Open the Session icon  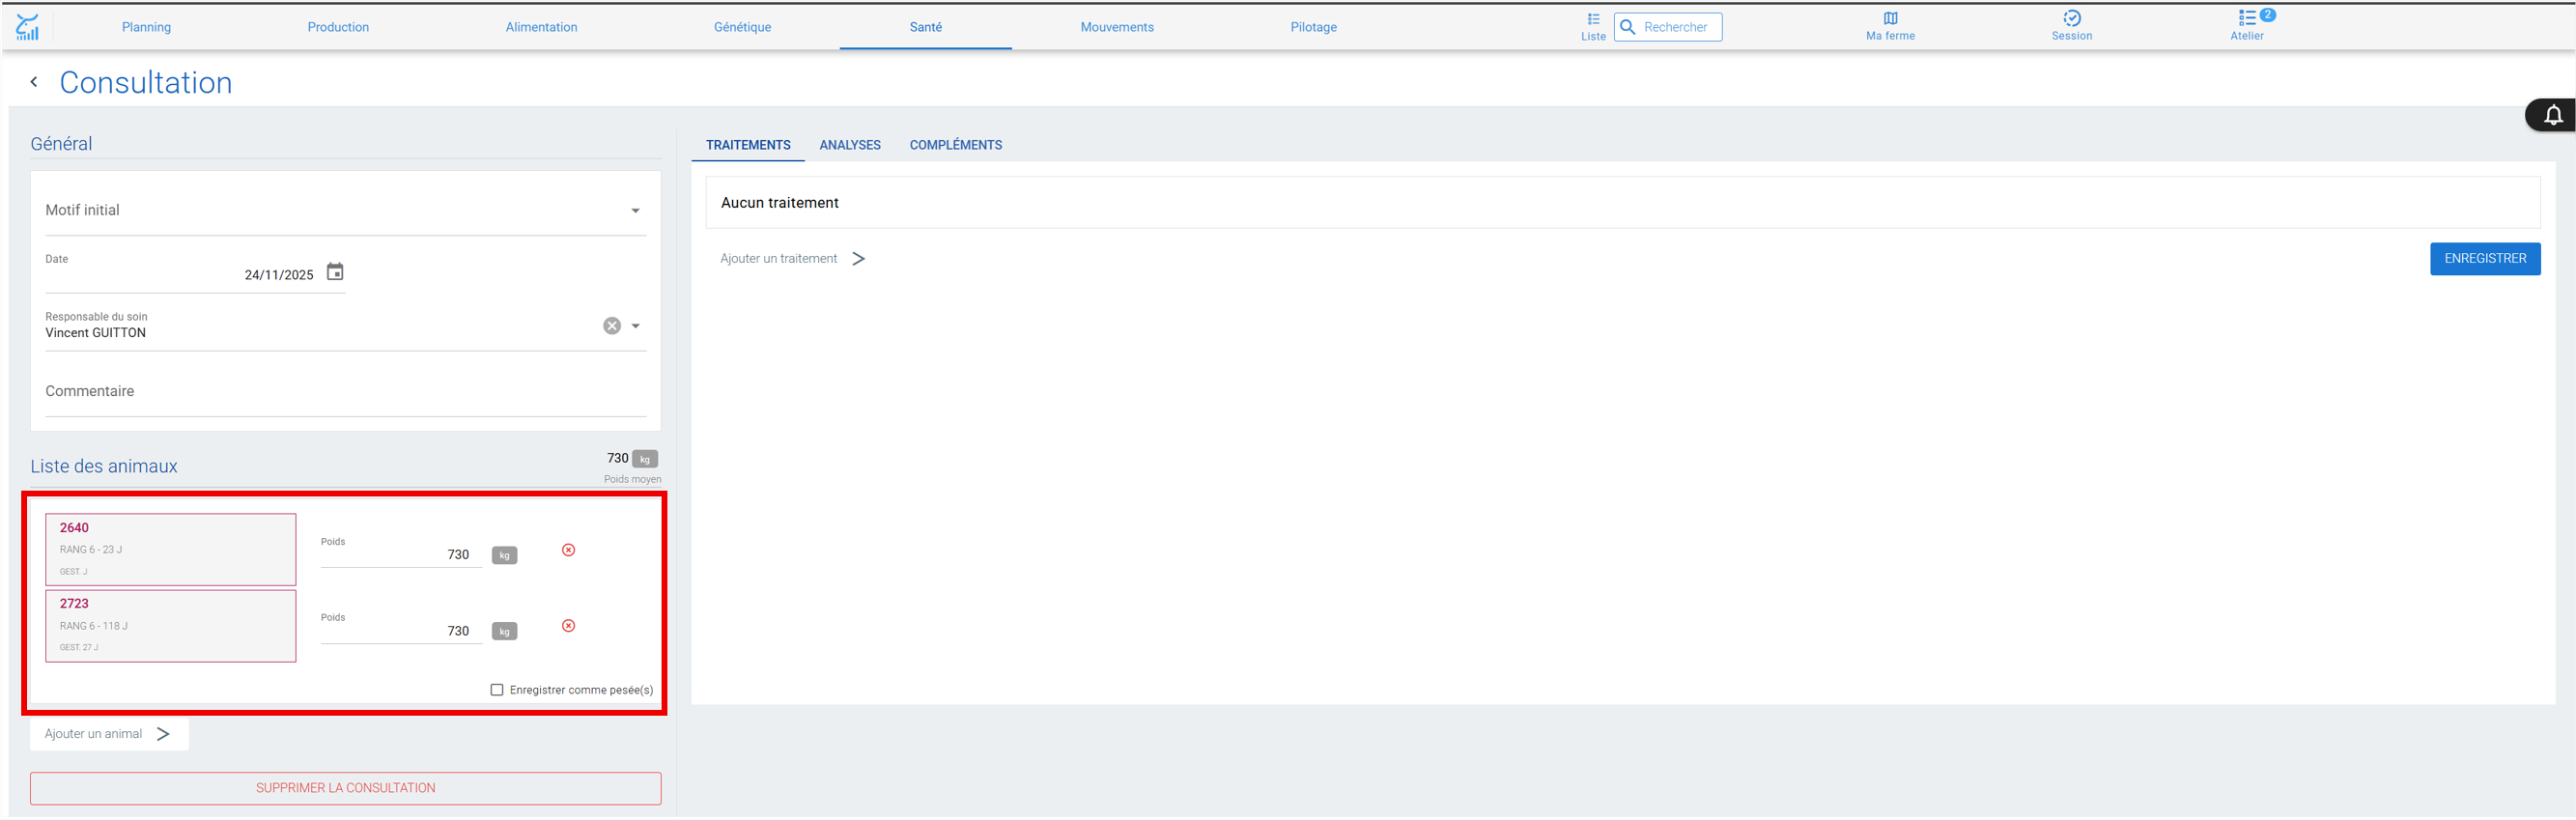(x=2071, y=27)
